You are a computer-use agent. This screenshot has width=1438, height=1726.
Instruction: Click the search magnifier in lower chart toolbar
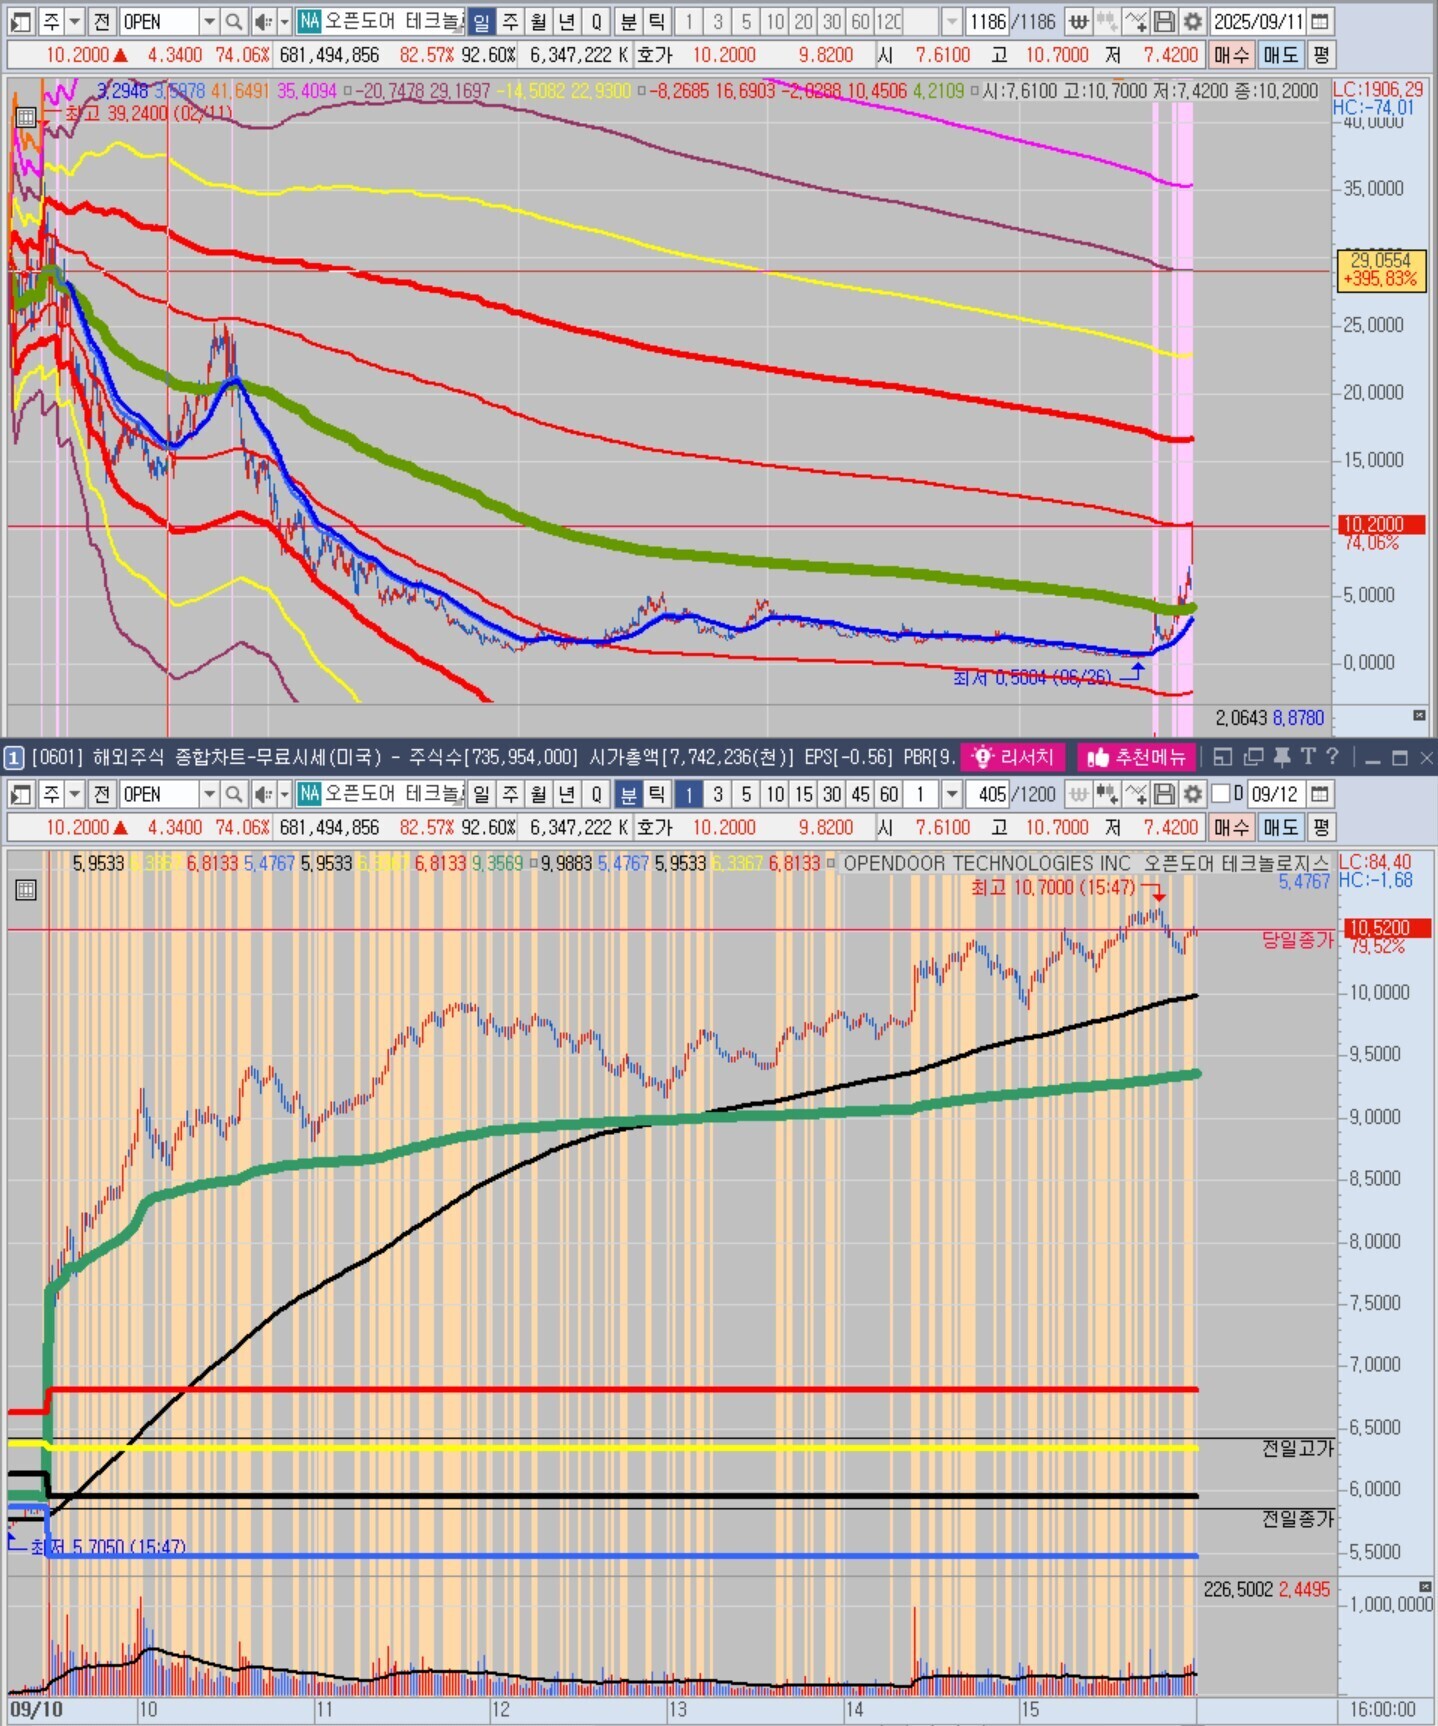(x=233, y=794)
